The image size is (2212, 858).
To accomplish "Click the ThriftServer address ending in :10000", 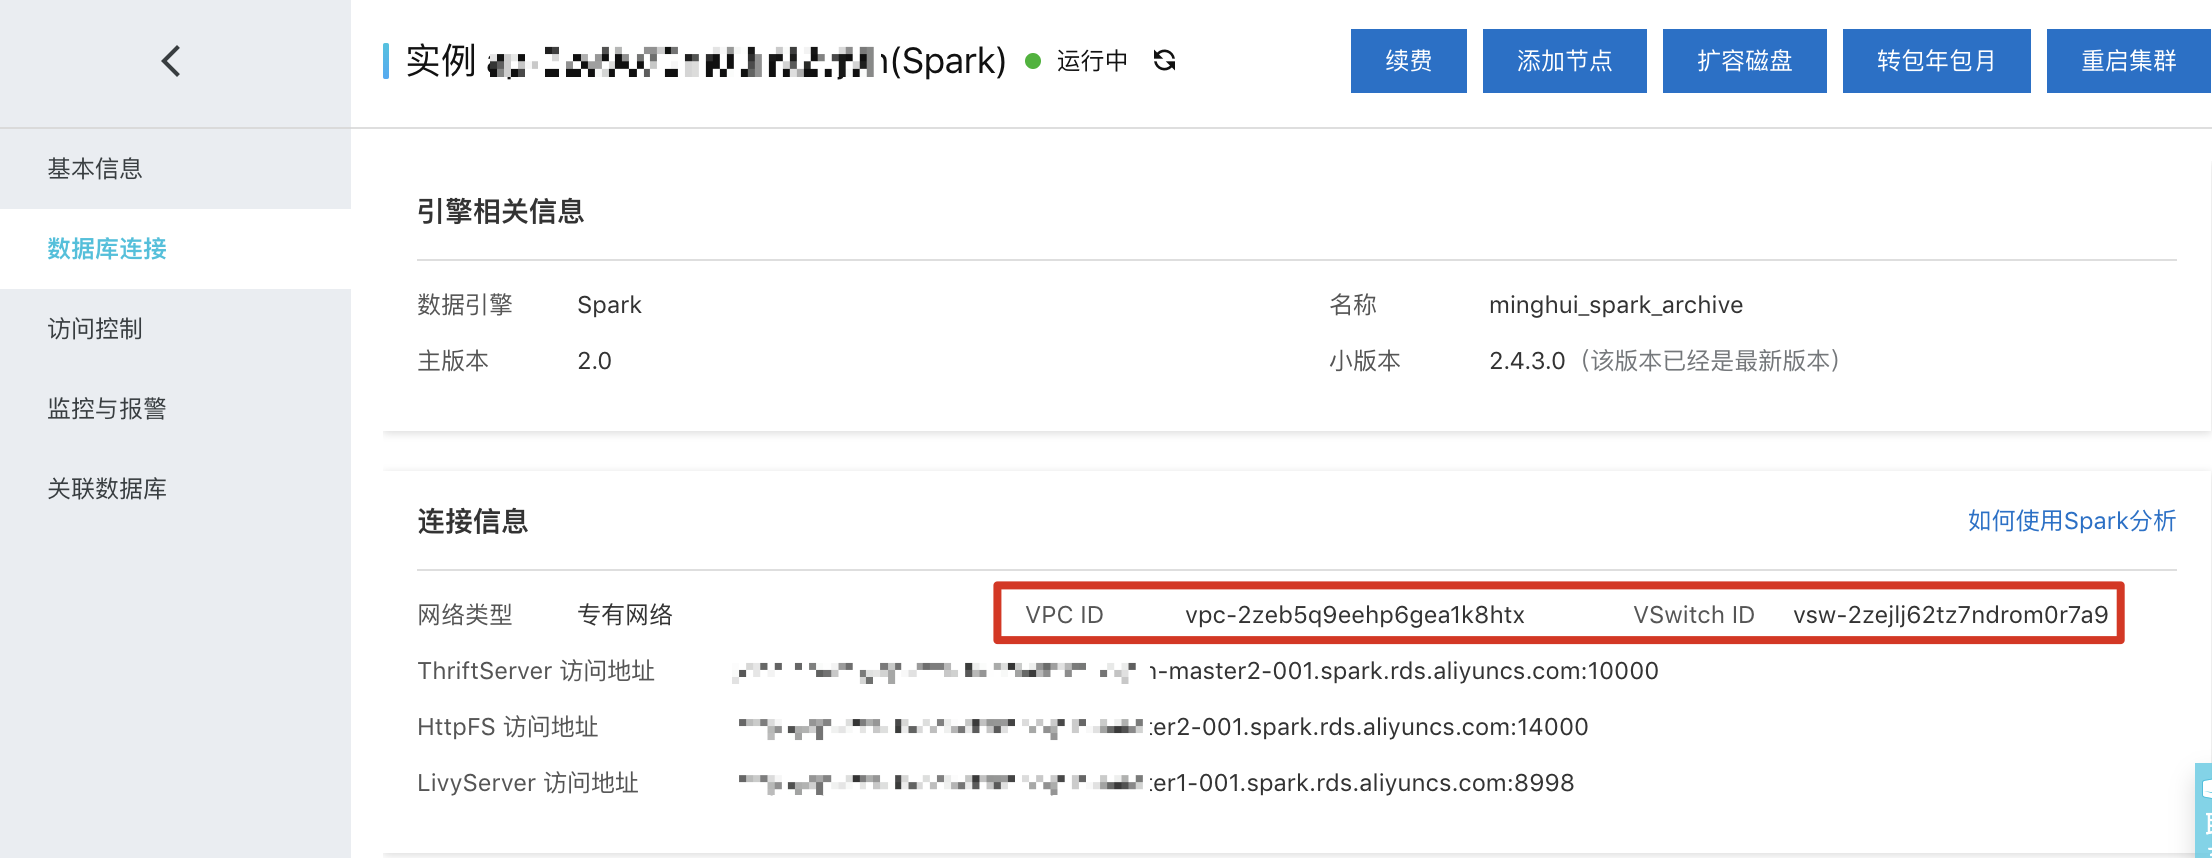I will coord(1195,670).
